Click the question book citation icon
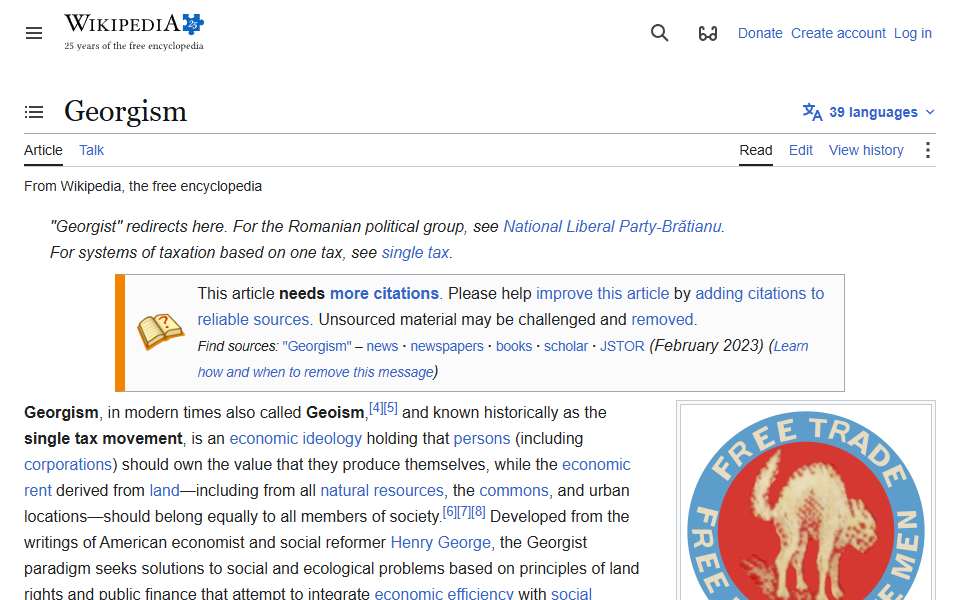Screen dimensions: 960x600 [x=160, y=331]
